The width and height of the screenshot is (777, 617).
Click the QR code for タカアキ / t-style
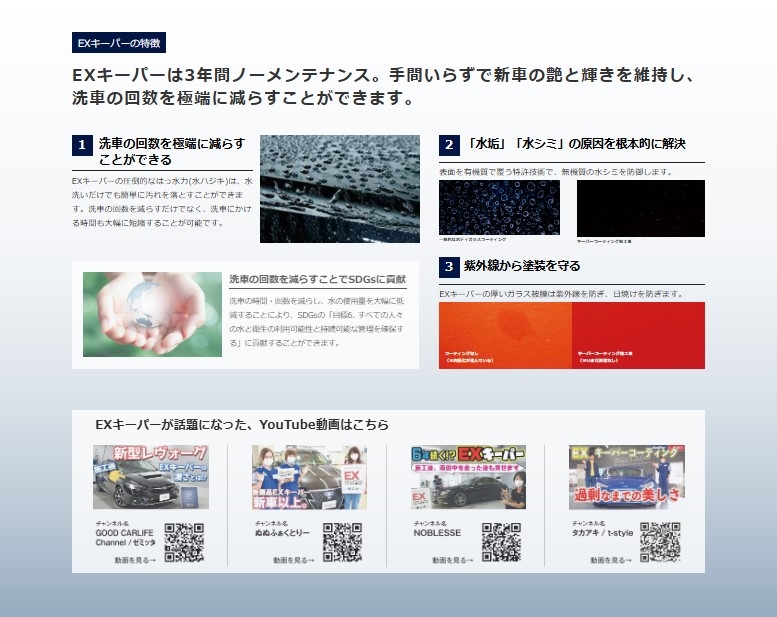(660, 542)
